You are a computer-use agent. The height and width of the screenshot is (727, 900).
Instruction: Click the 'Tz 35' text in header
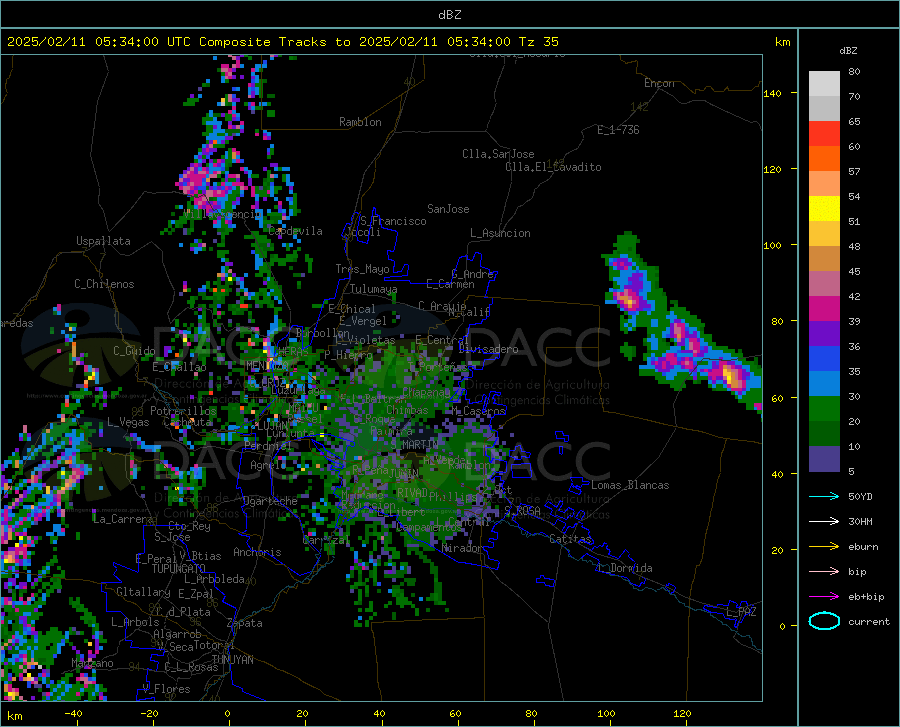pos(538,42)
